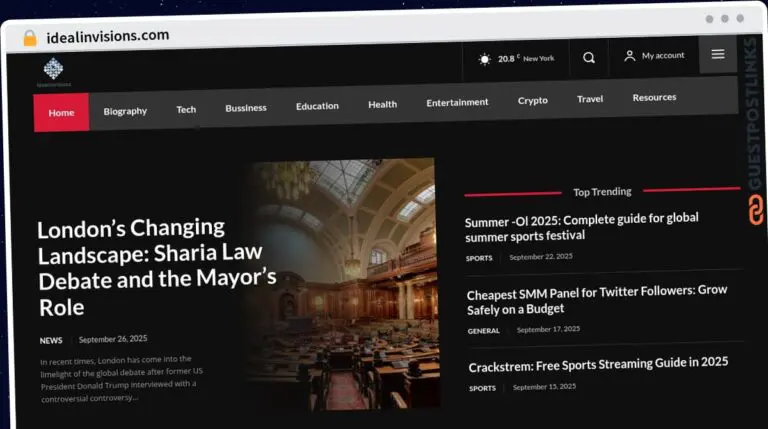This screenshot has height=429, width=768.
Task: Open the hamburger menu
Action: [718, 54]
